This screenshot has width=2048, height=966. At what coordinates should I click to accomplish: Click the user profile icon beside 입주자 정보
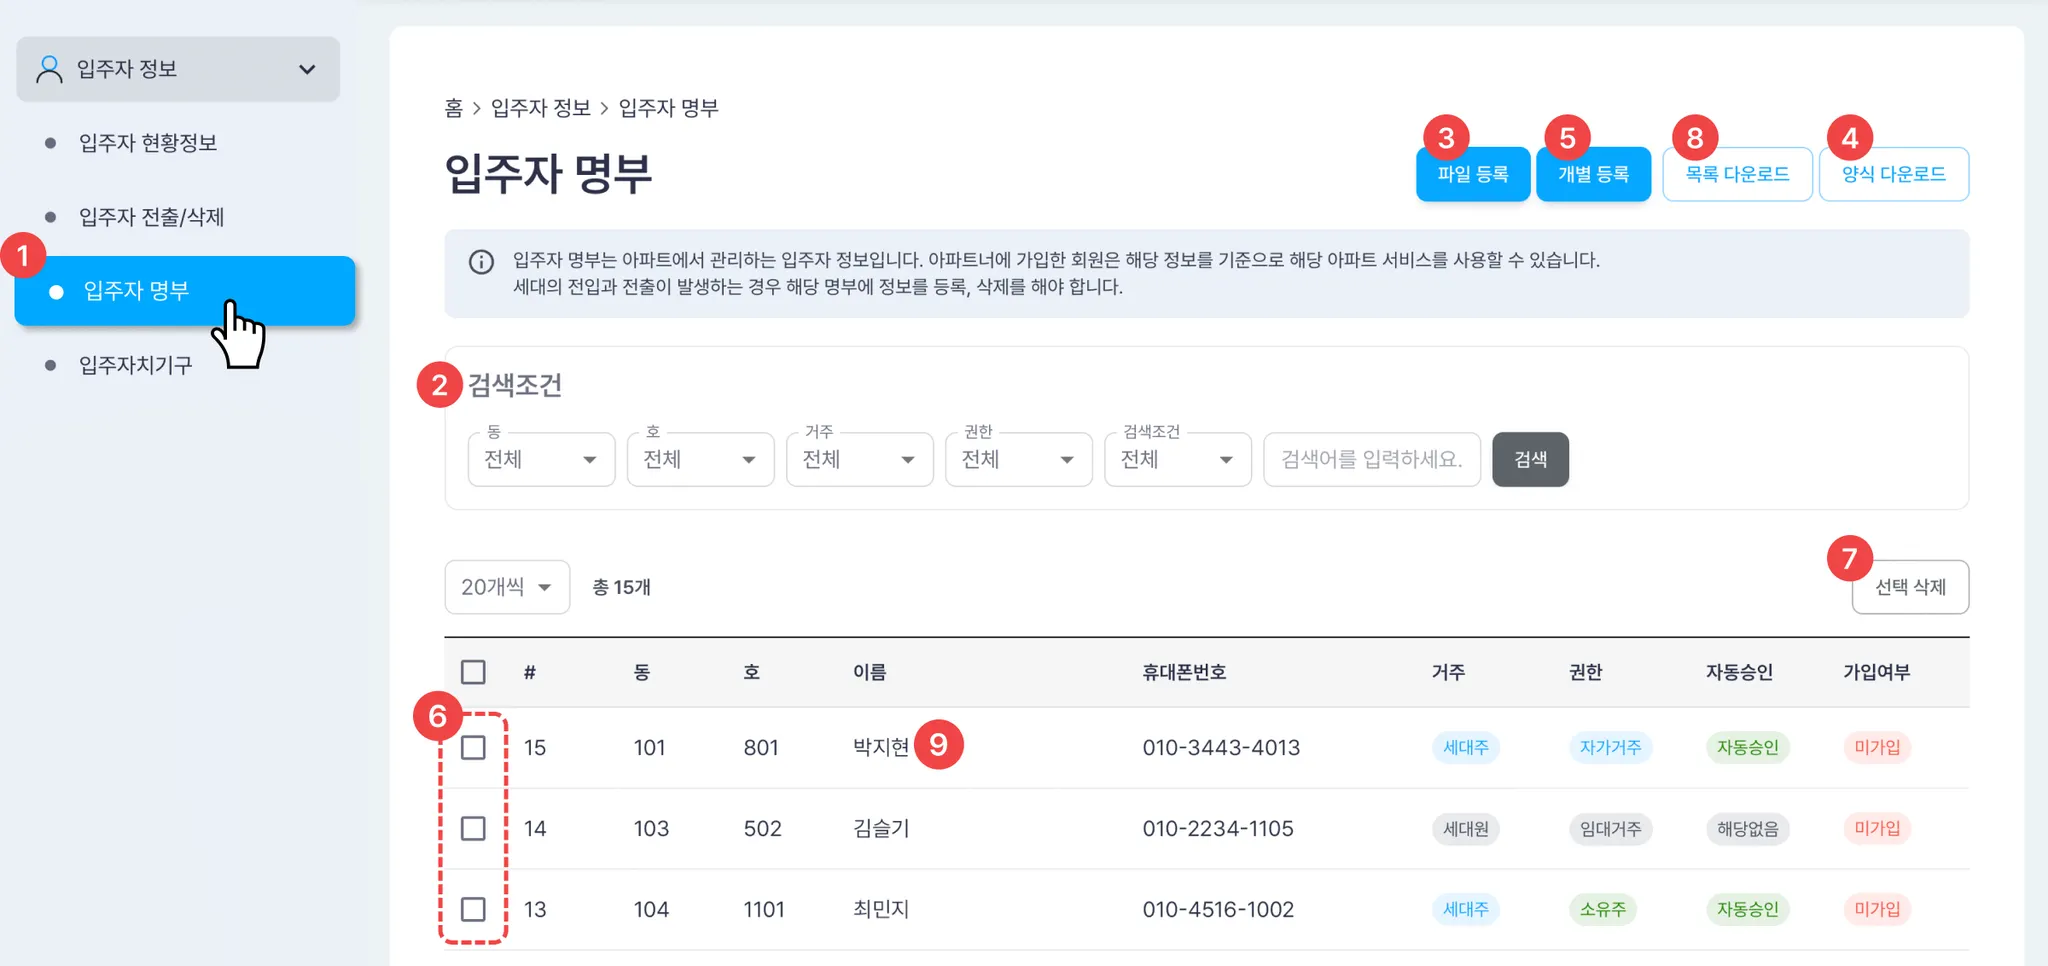click(x=49, y=69)
